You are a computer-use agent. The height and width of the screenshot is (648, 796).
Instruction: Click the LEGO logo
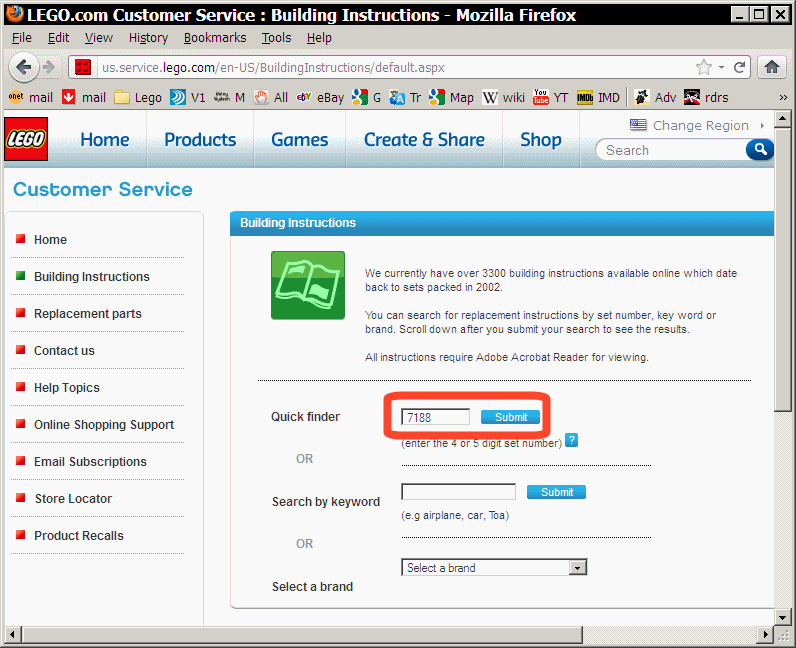pos(26,139)
